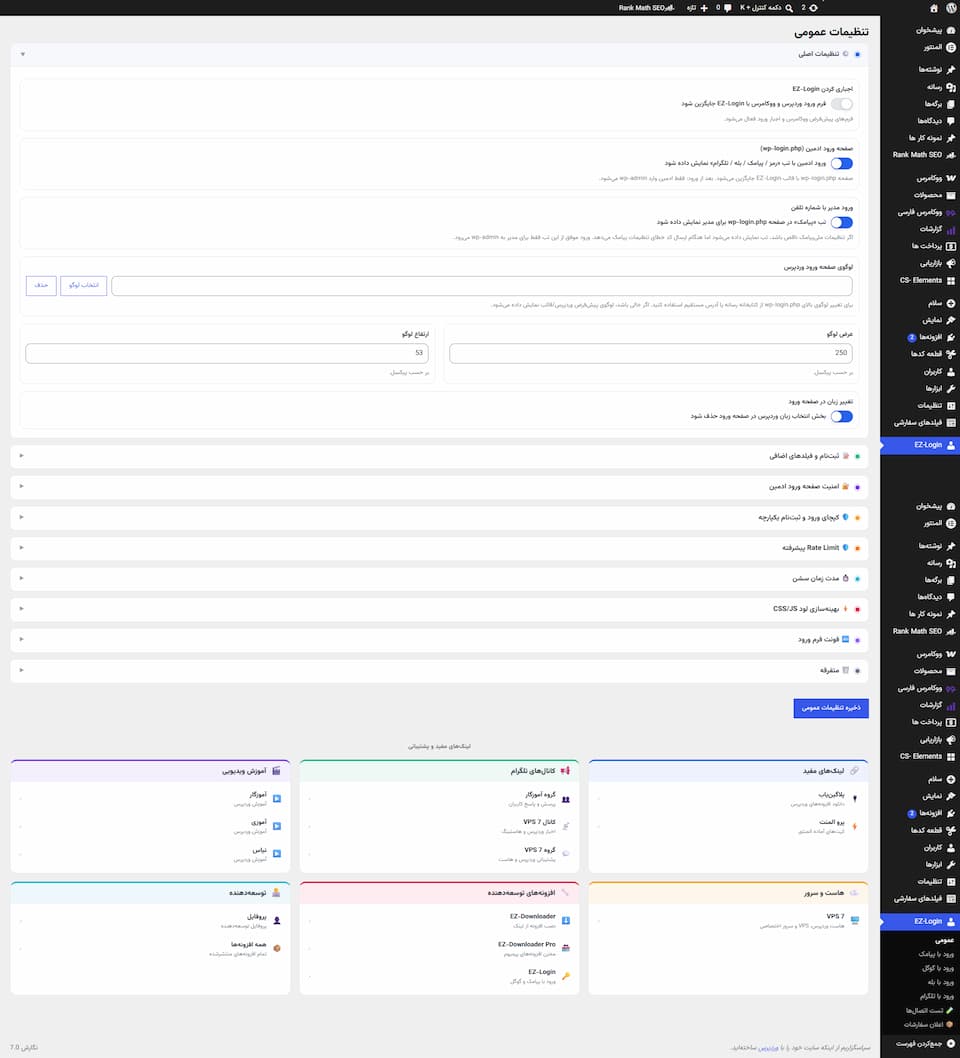This screenshot has width=960, height=1058.
Task: Click the server icon beside VPS 7 hosting
Action: pos(855,920)
